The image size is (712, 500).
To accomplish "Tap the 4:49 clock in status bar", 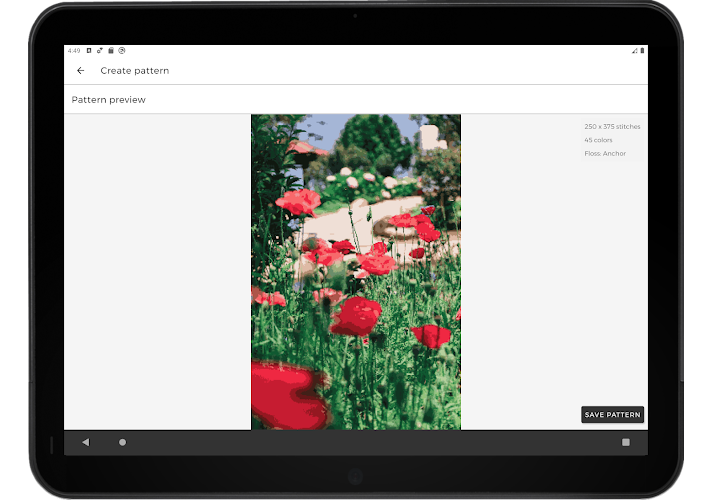I will (x=73, y=50).
